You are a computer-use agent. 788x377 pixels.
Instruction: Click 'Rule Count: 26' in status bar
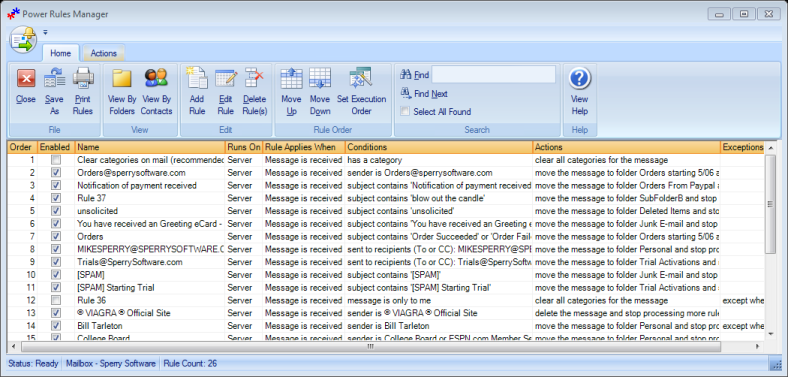pos(190,363)
